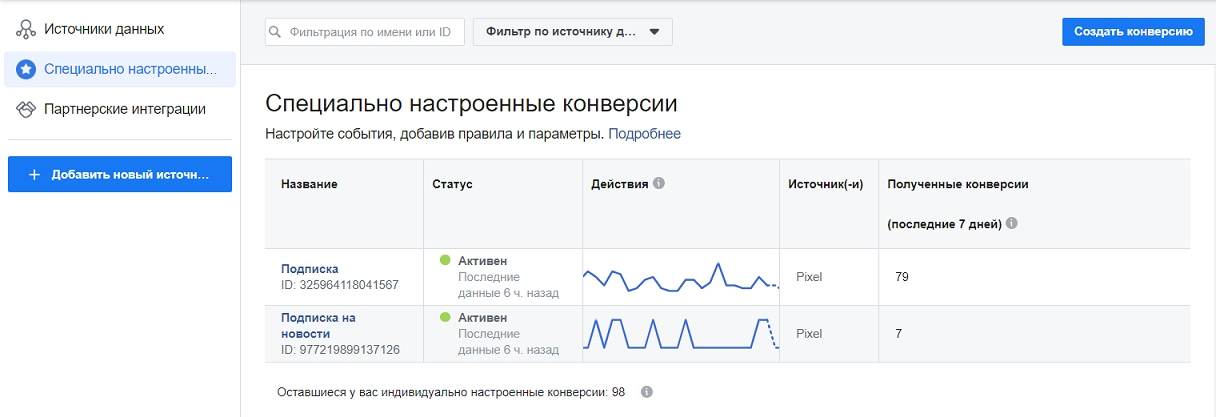Click info icon after remaining conversions count

(x=646, y=392)
